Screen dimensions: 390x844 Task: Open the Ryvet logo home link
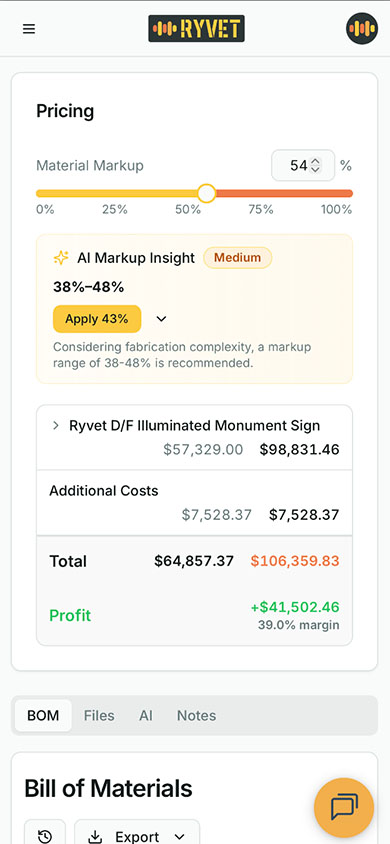196,29
